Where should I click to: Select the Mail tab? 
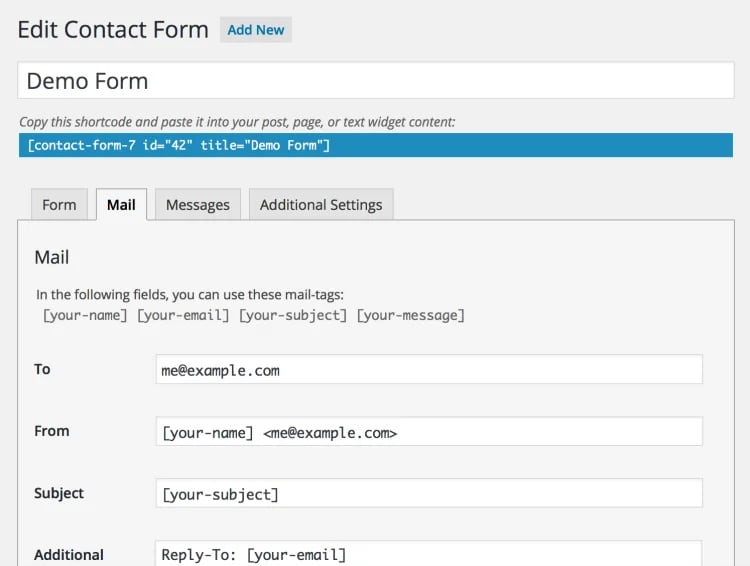pos(121,204)
